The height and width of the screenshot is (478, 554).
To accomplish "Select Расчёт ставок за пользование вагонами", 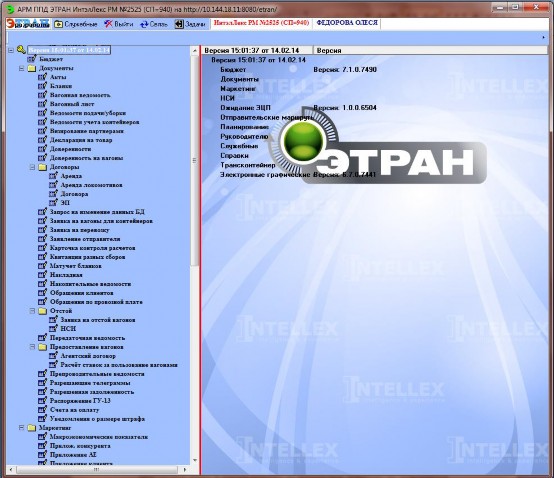I will pos(119,365).
